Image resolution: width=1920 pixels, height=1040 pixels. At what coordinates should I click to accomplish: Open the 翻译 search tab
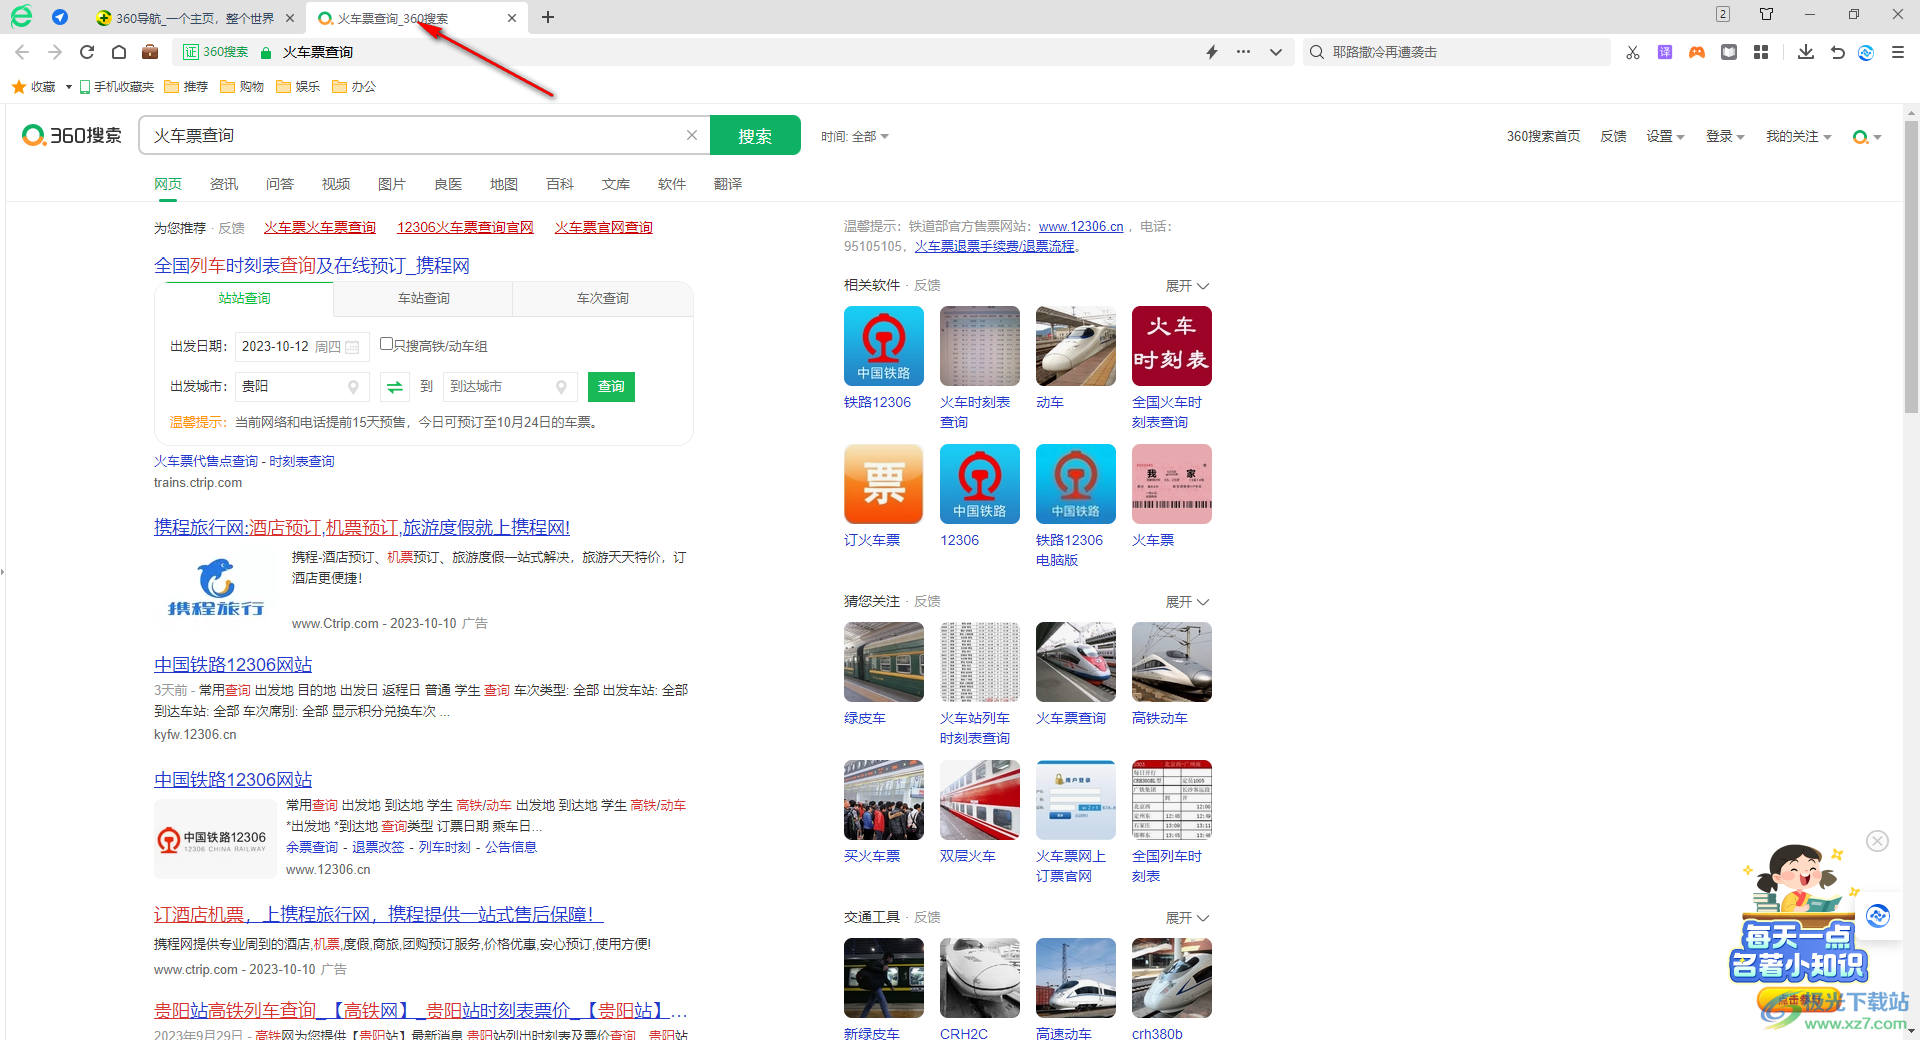tap(728, 184)
